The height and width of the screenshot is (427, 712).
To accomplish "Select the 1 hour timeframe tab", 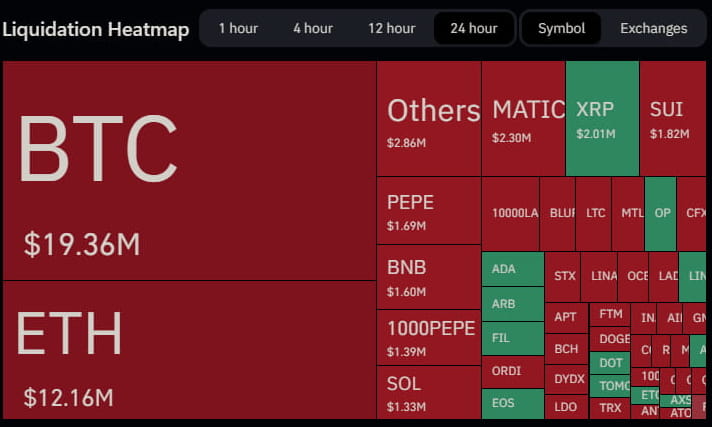I will click(238, 28).
